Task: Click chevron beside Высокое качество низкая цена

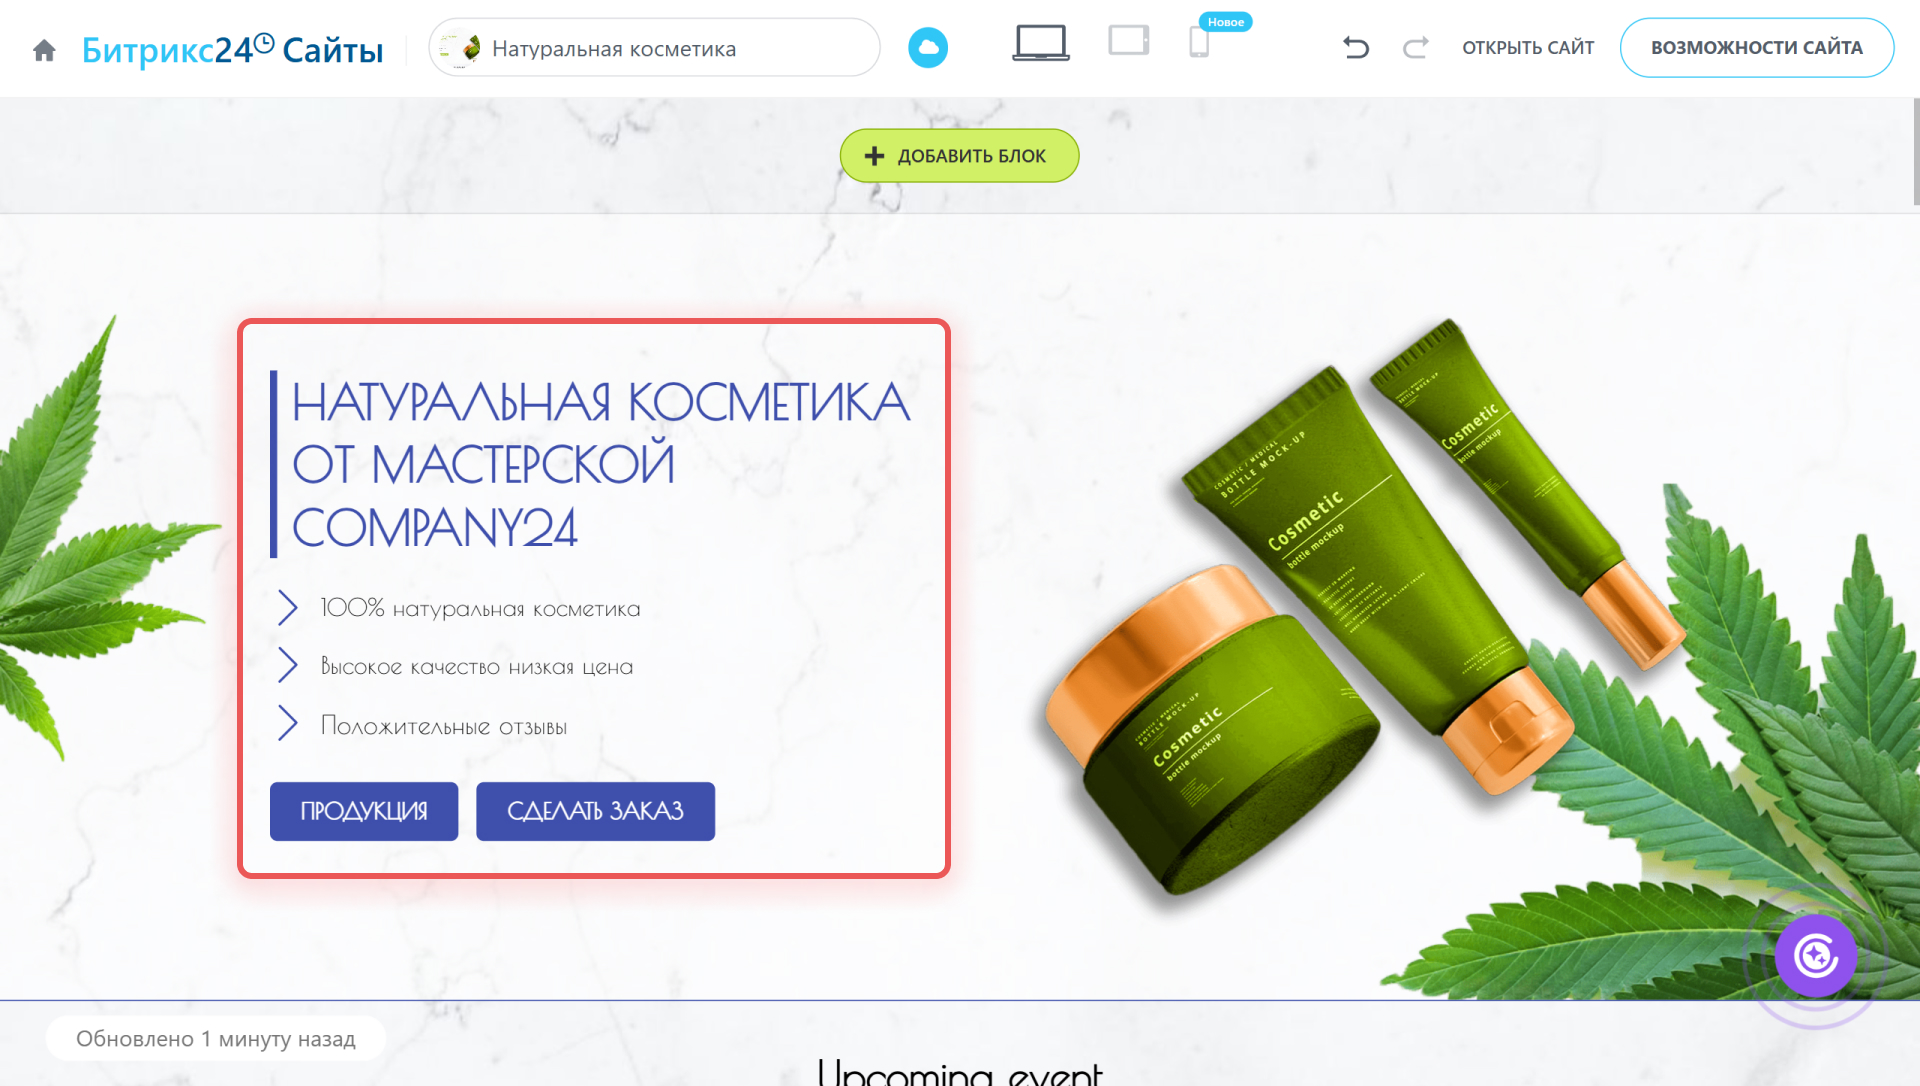Action: coord(287,665)
